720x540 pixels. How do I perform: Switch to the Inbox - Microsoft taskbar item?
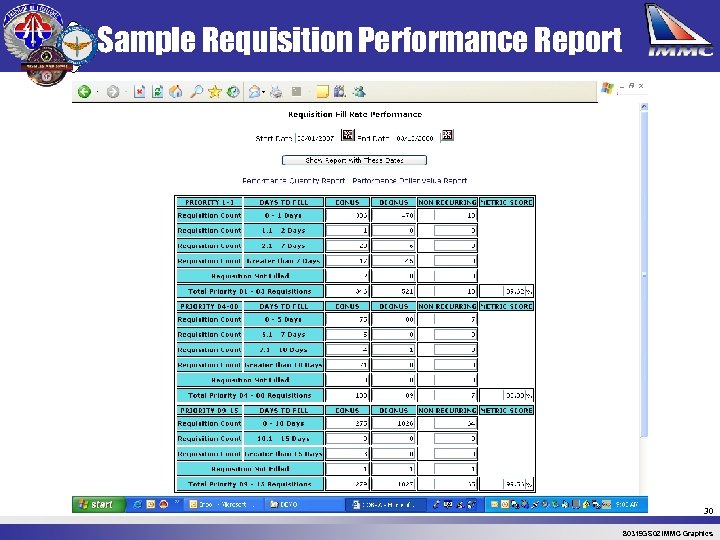pyautogui.click(x=223, y=504)
